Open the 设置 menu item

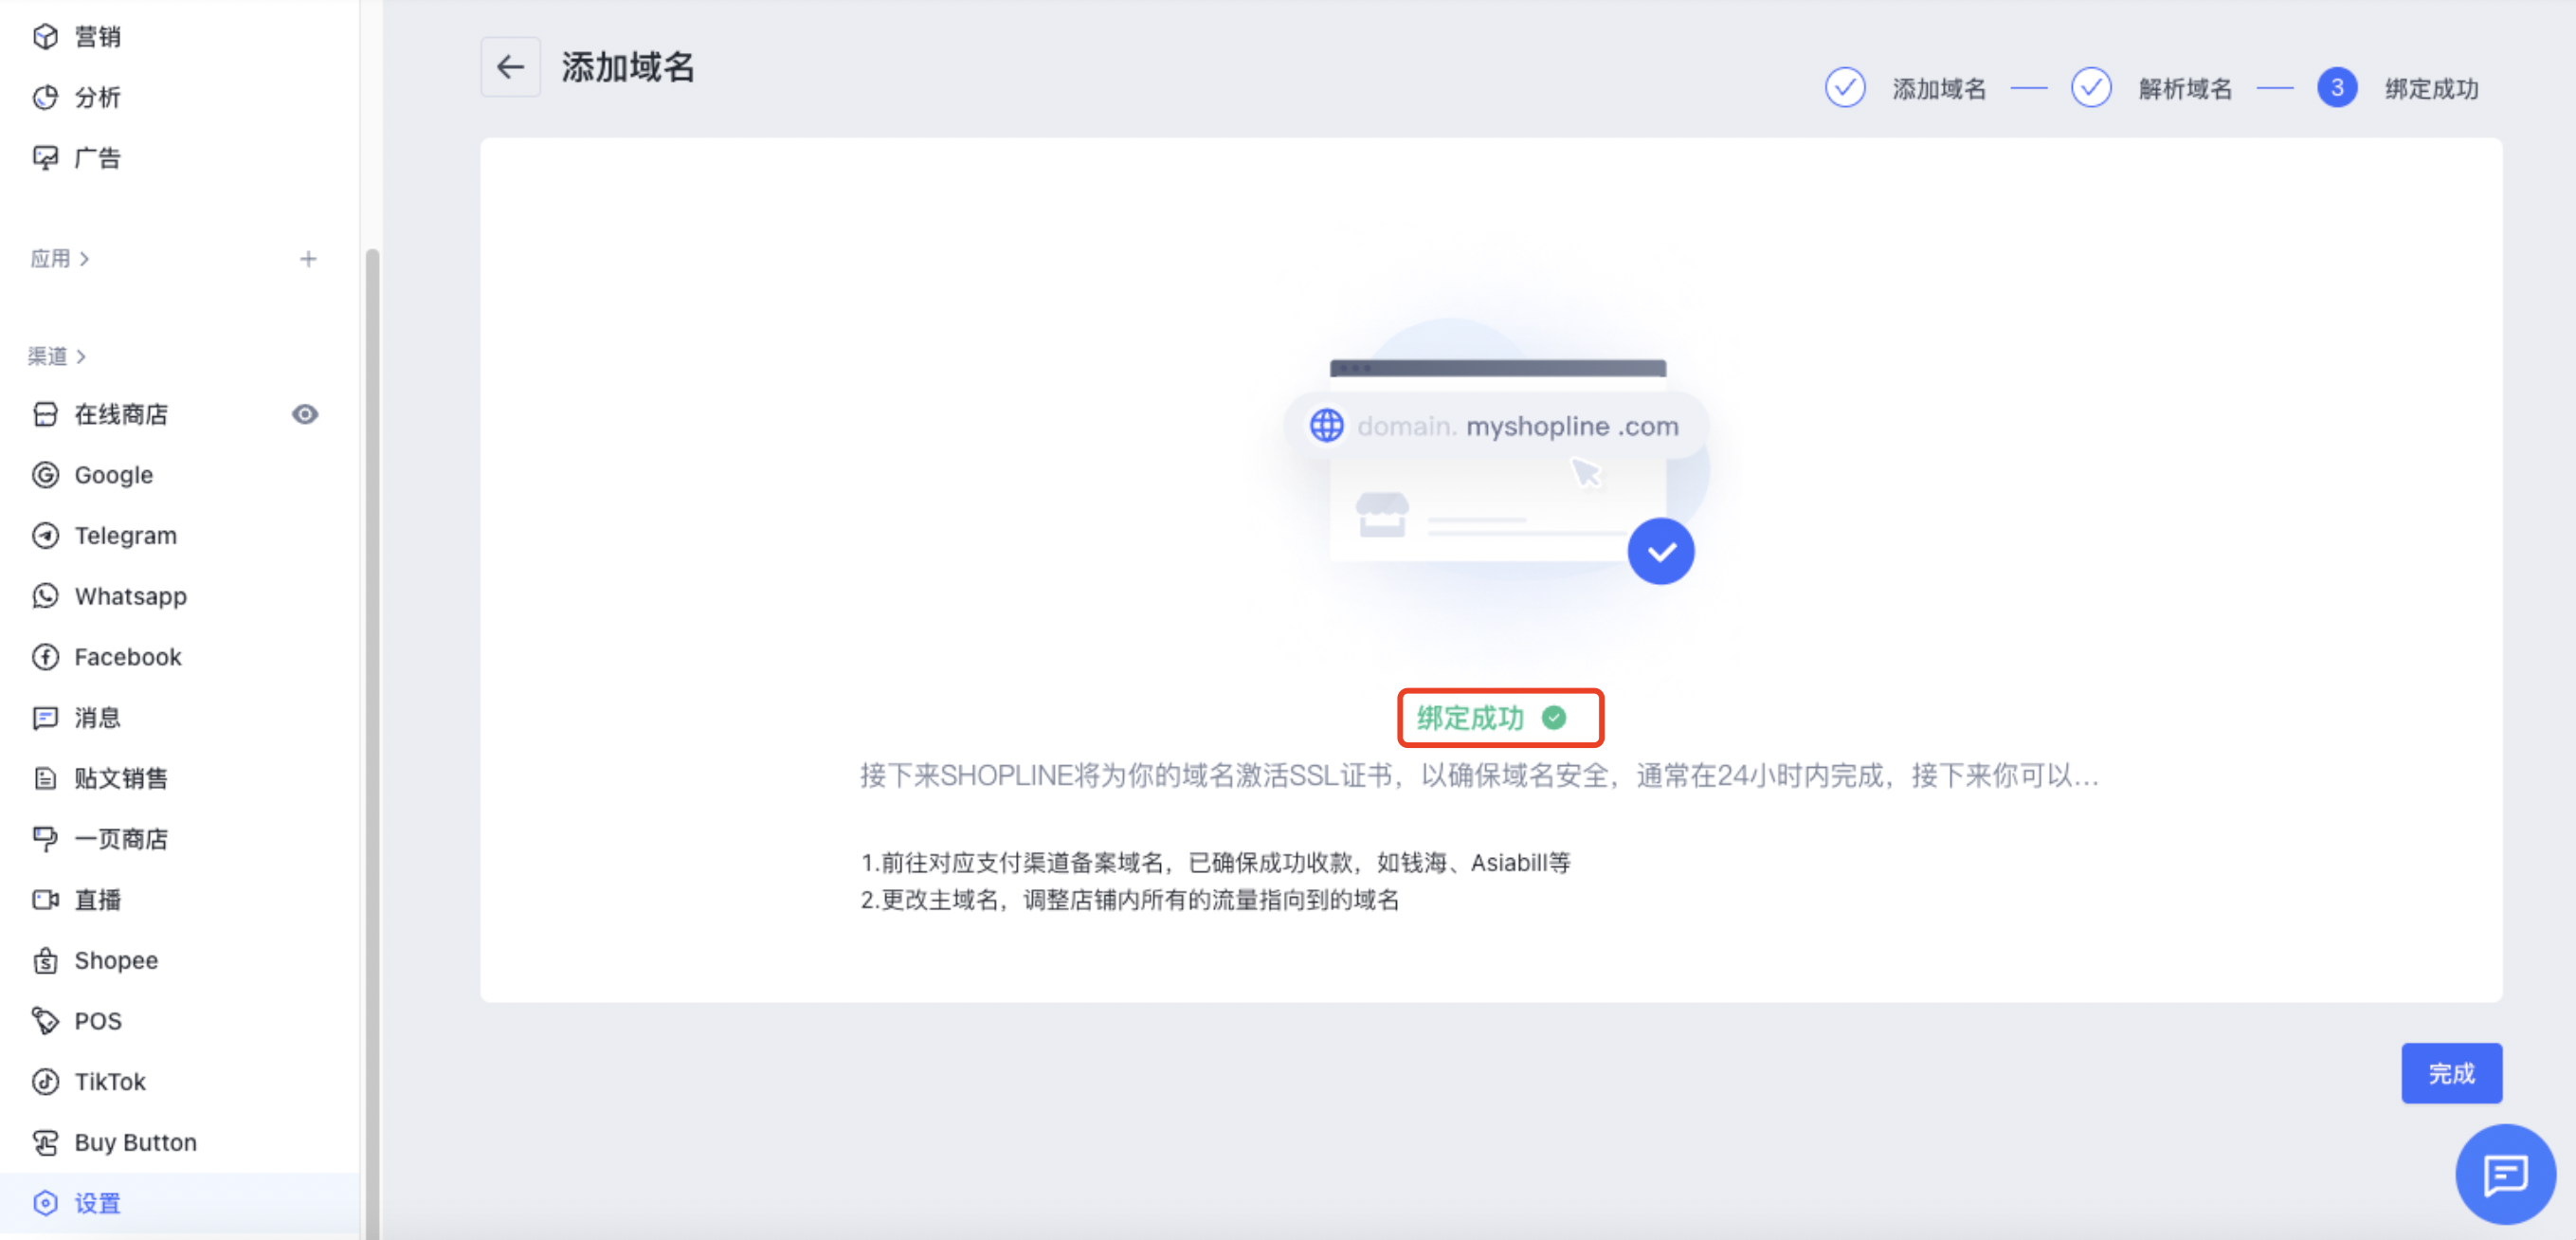(97, 1203)
